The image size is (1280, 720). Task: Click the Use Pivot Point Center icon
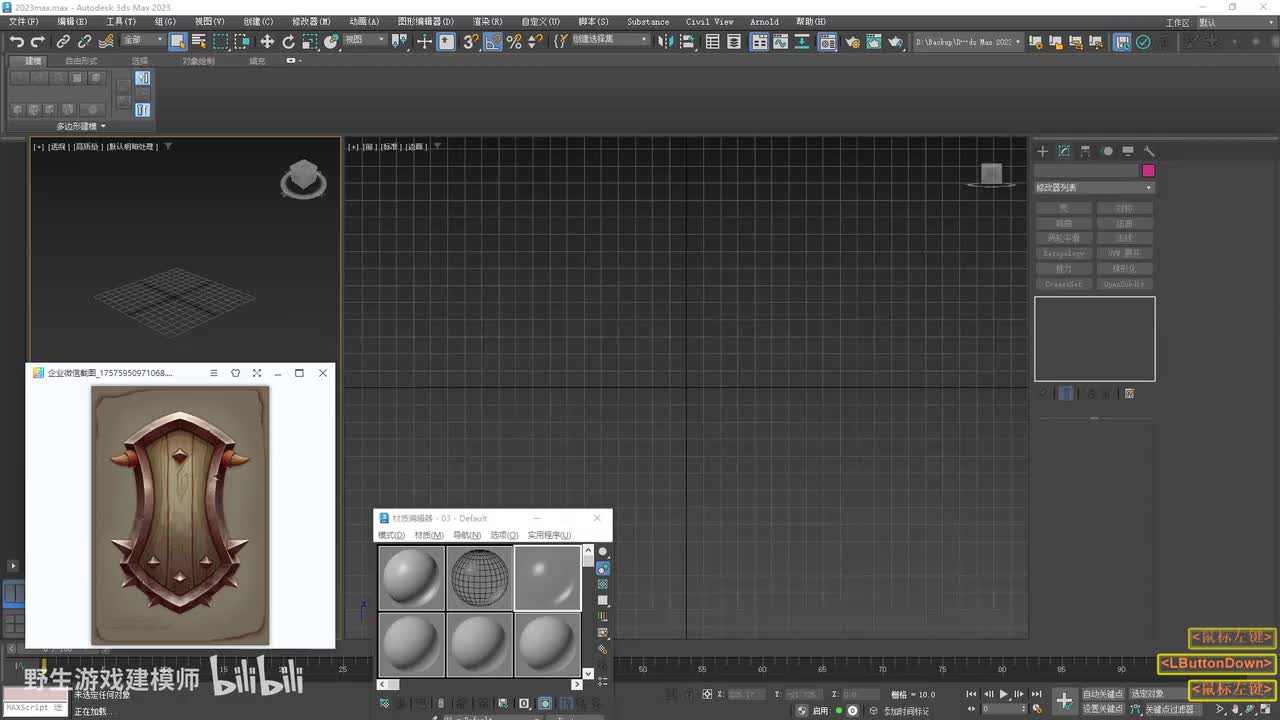(x=401, y=41)
